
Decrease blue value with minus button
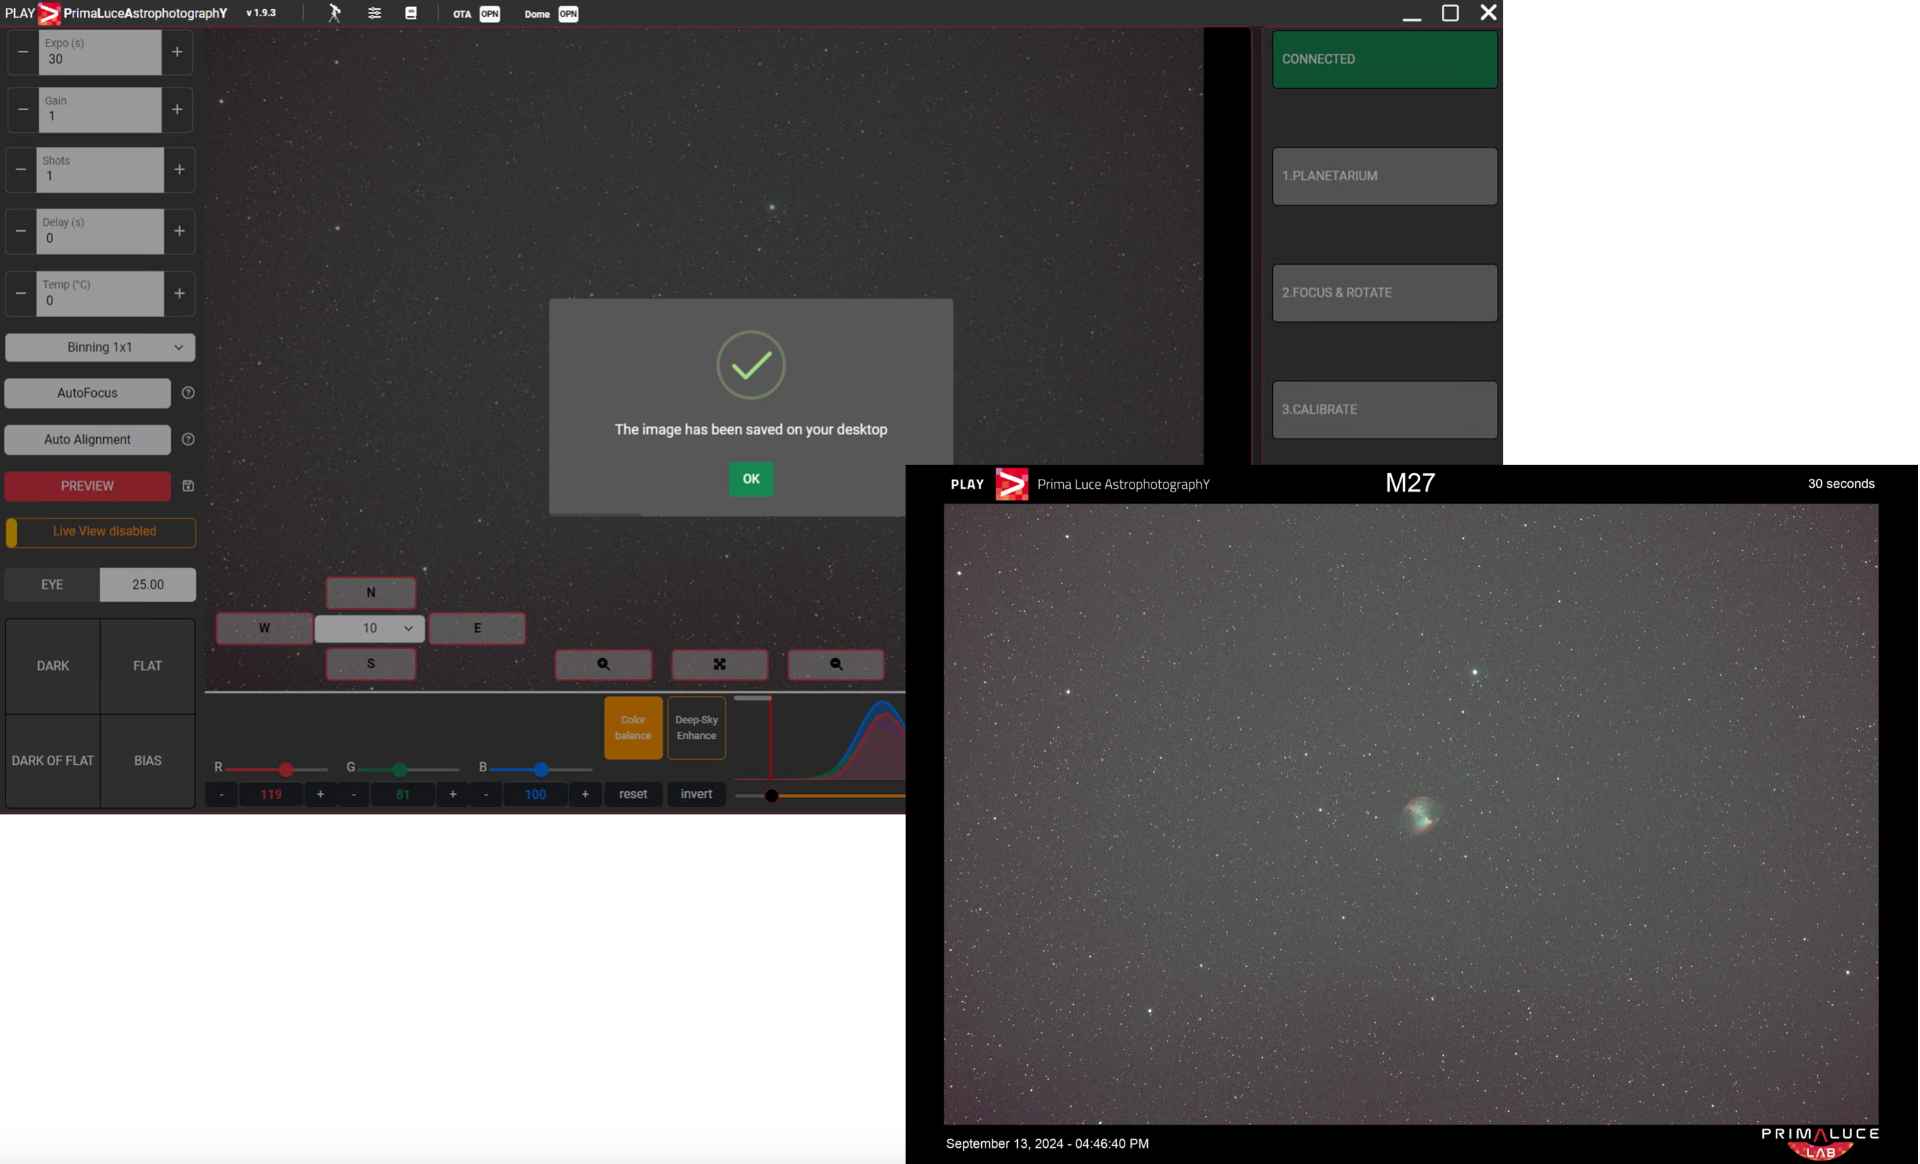486,795
